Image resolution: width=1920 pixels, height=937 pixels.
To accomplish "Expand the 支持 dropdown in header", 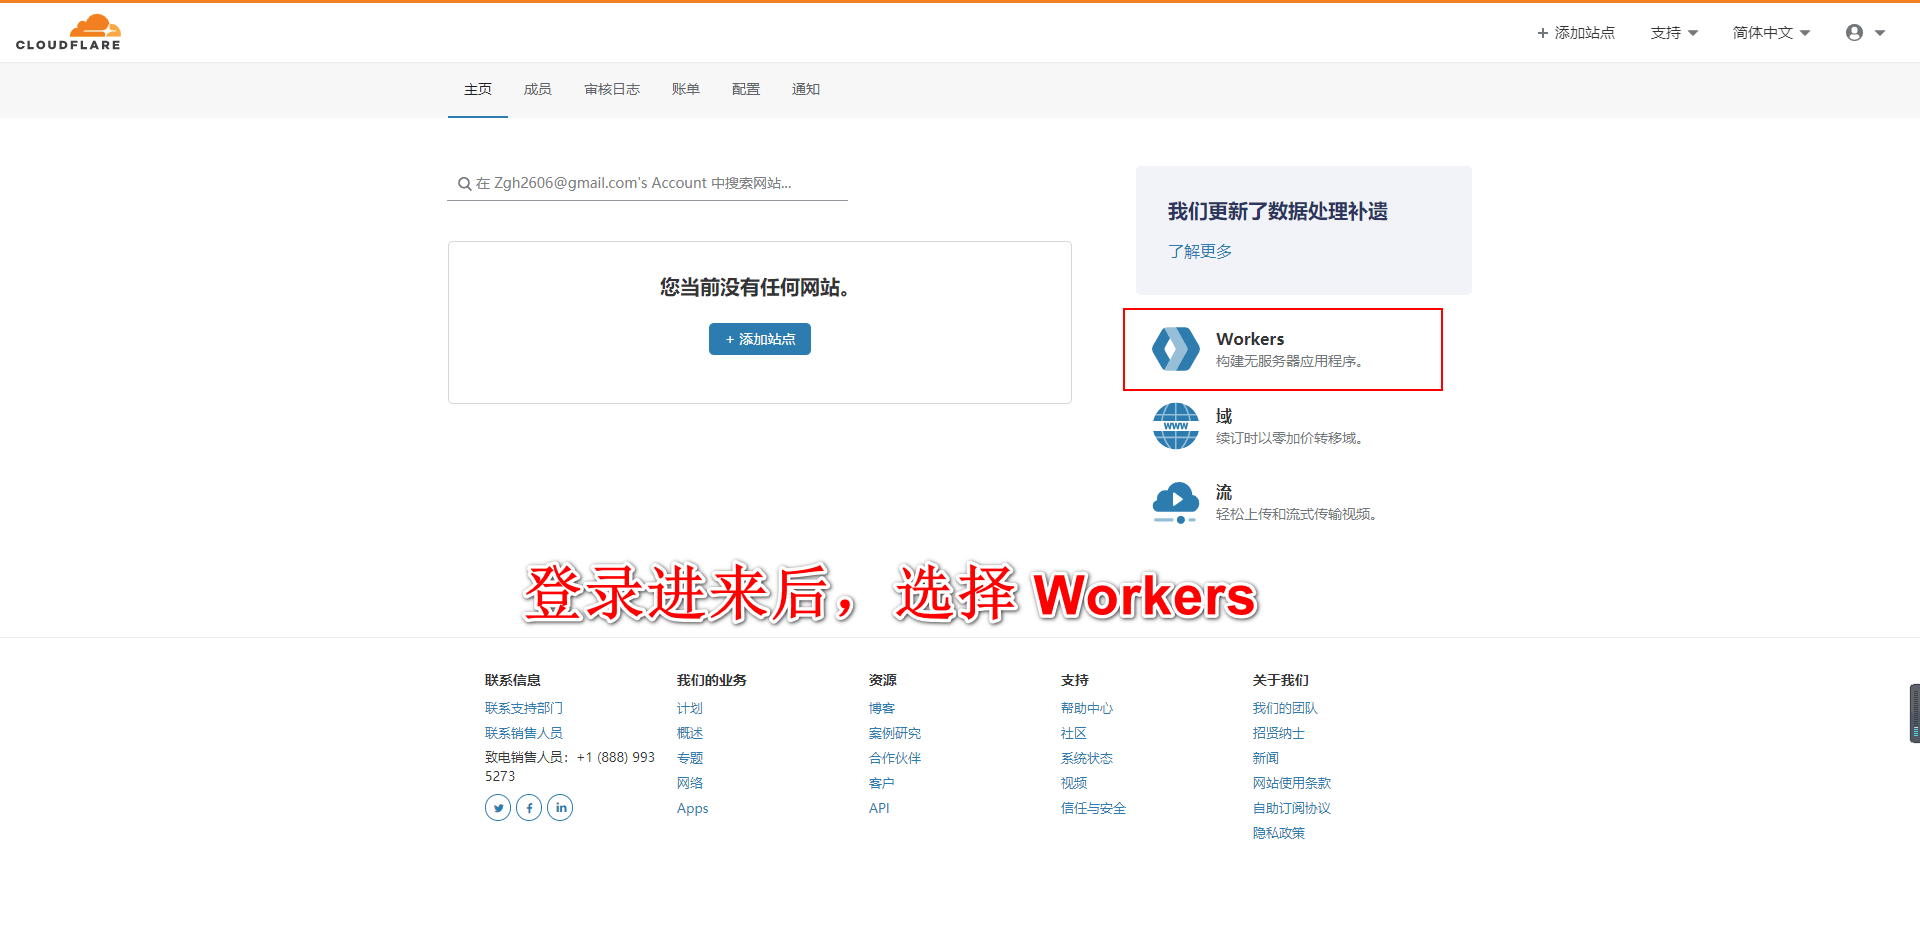I will tap(1674, 33).
